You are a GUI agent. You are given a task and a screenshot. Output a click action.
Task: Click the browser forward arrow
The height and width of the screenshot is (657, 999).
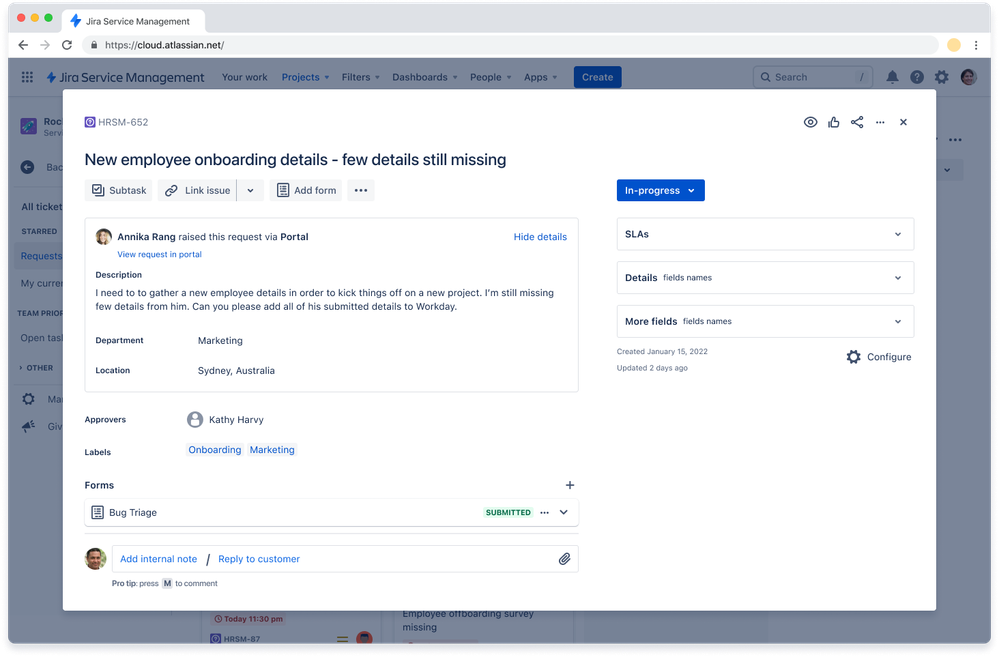45,45
